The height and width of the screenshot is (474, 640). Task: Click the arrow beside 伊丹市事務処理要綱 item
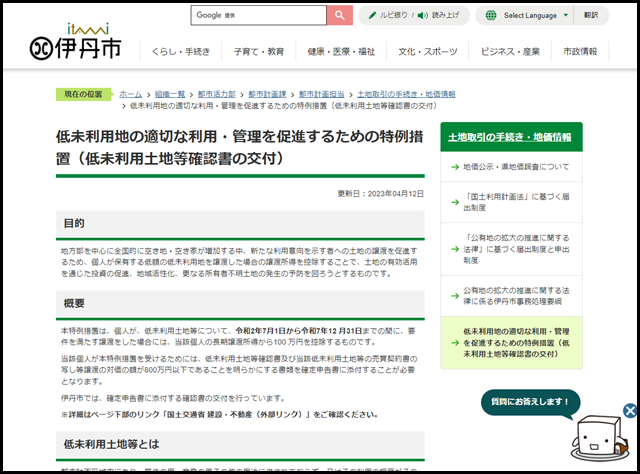click(x=455, y=296)
